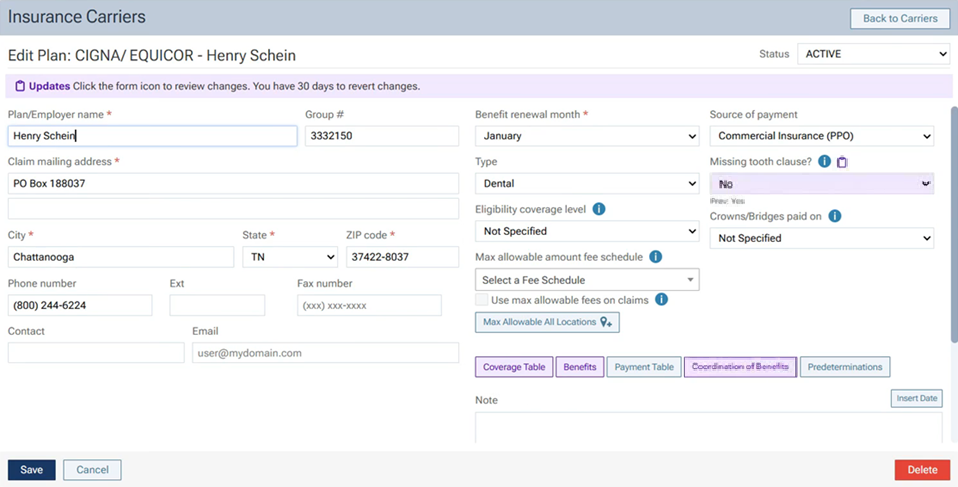
Task: Click the Save button
Action: (x=32, y=470)
